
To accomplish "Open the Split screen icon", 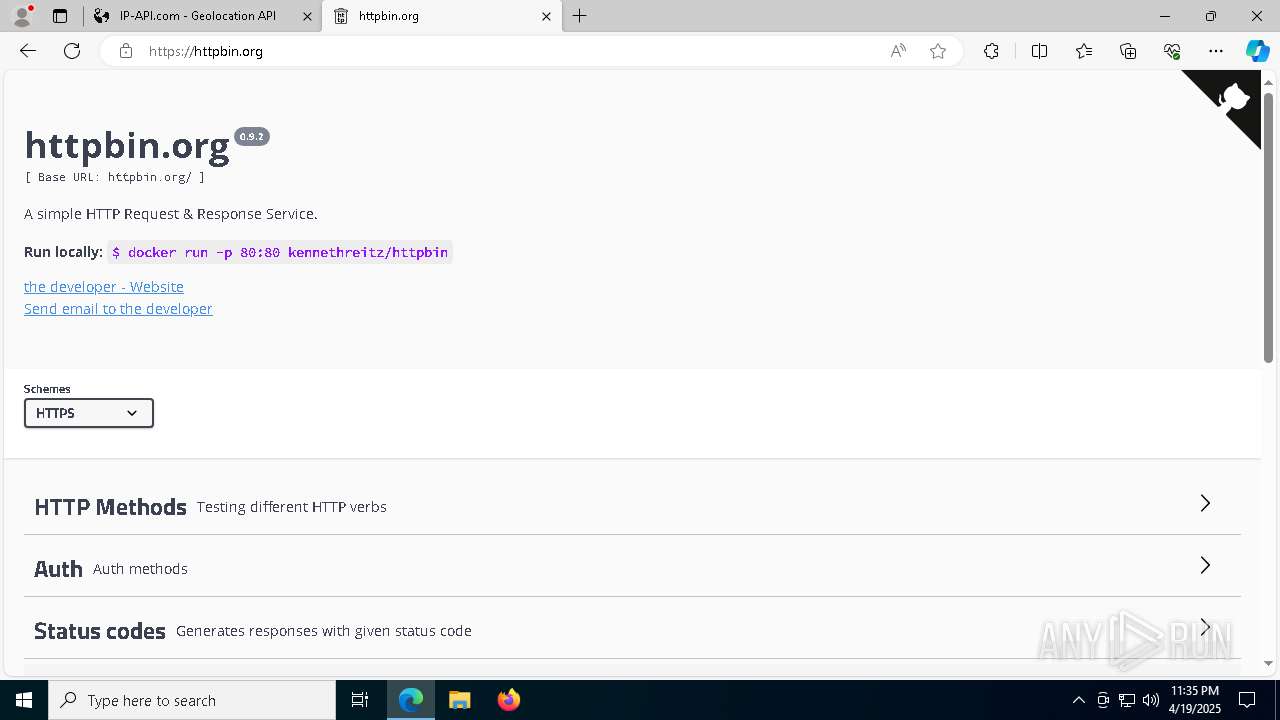I will [1039, 51].
